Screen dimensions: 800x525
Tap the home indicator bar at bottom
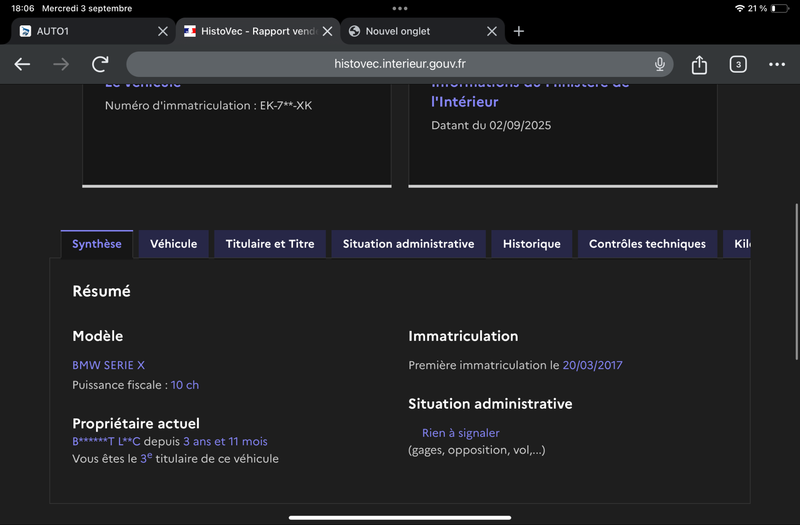400,517
